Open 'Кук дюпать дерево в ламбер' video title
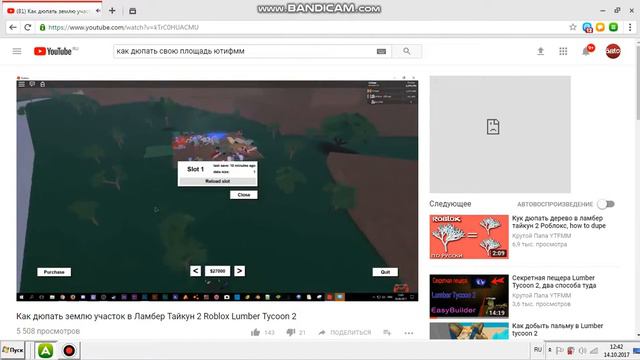This screenshot has width=640, height=360. click(559, 222)
